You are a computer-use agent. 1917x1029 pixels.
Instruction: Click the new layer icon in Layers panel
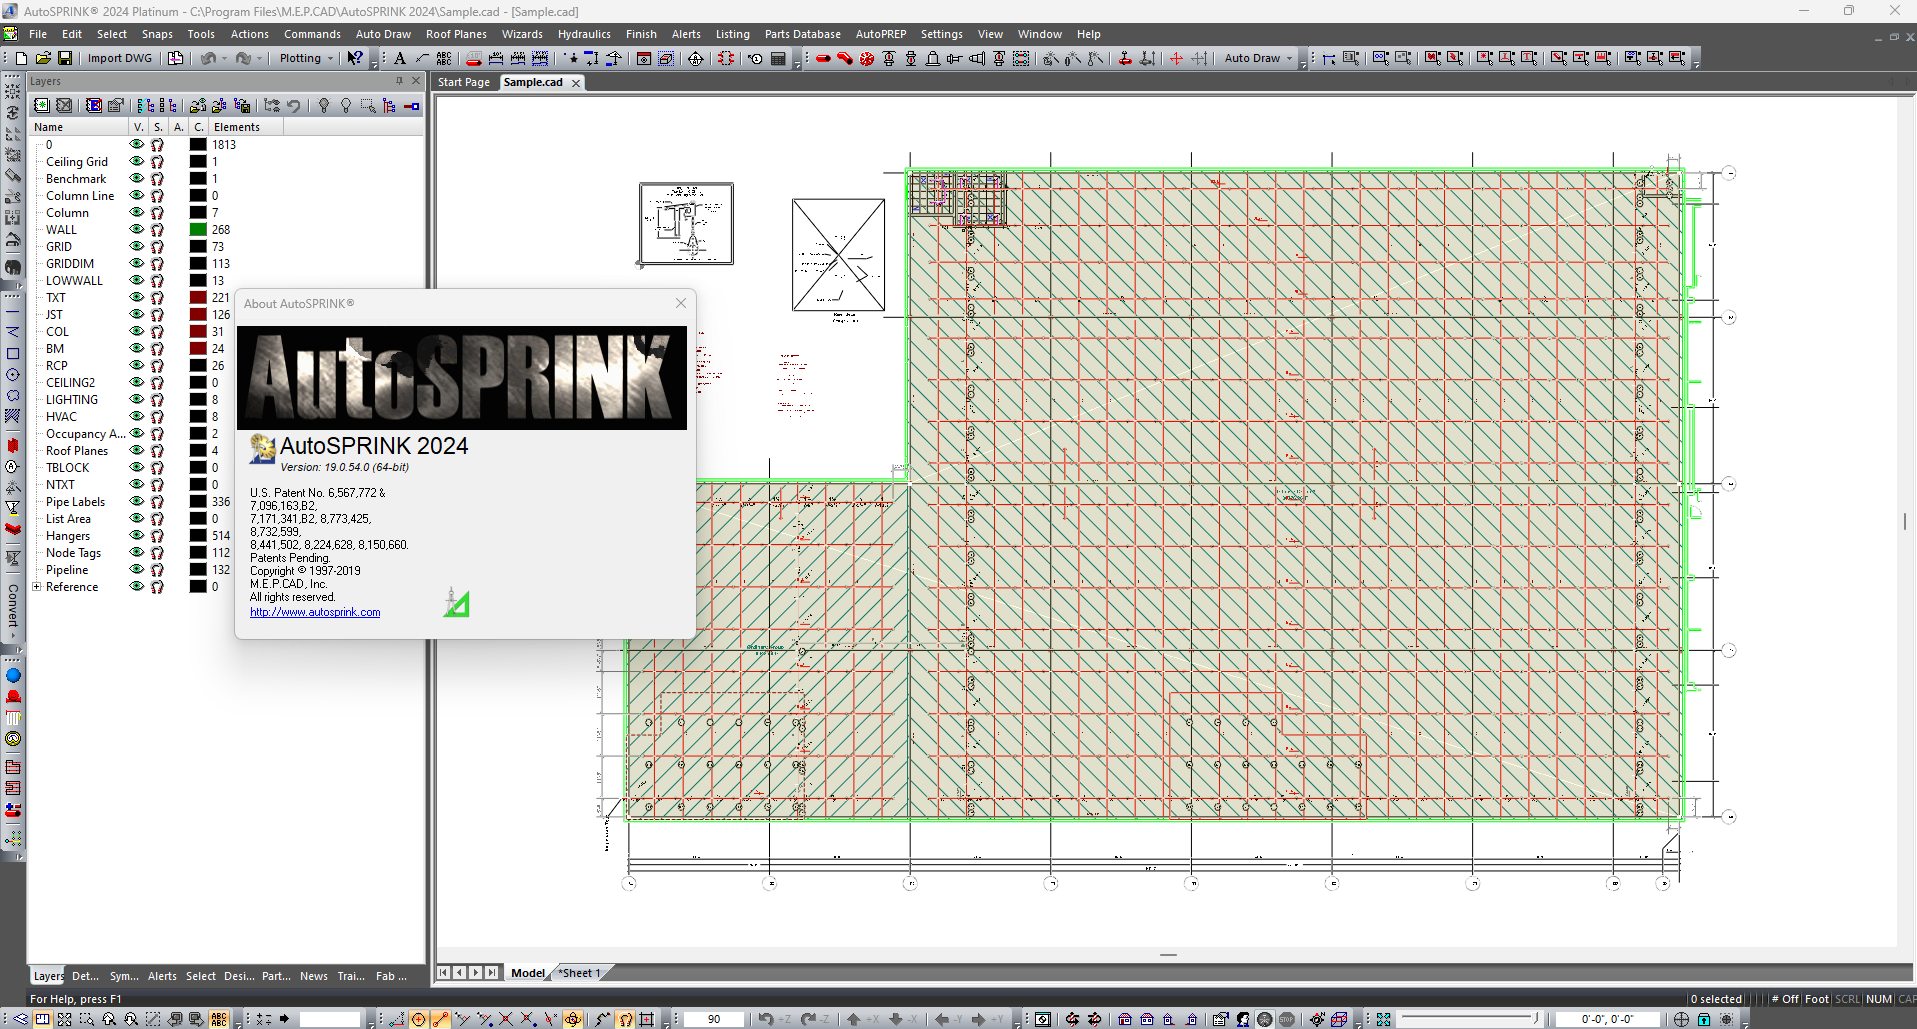(x=42, y=105)
